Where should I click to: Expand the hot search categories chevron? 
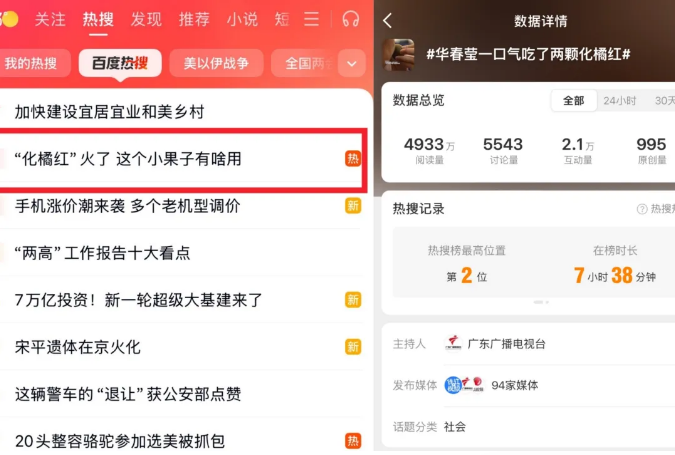[x=352, y=64]
